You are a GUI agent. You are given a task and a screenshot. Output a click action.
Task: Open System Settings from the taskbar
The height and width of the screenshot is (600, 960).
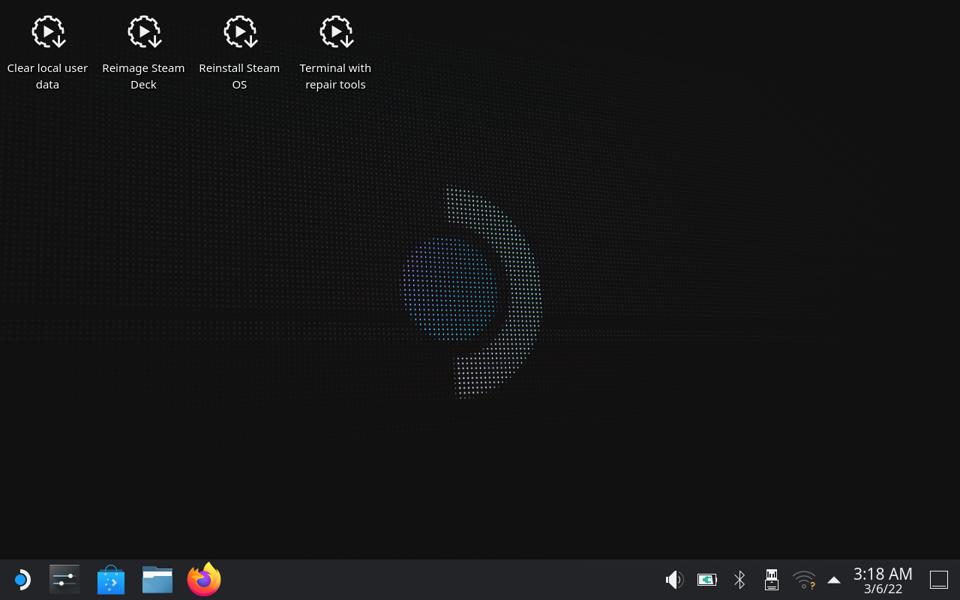pyautogui.click(x=64, y=579)
